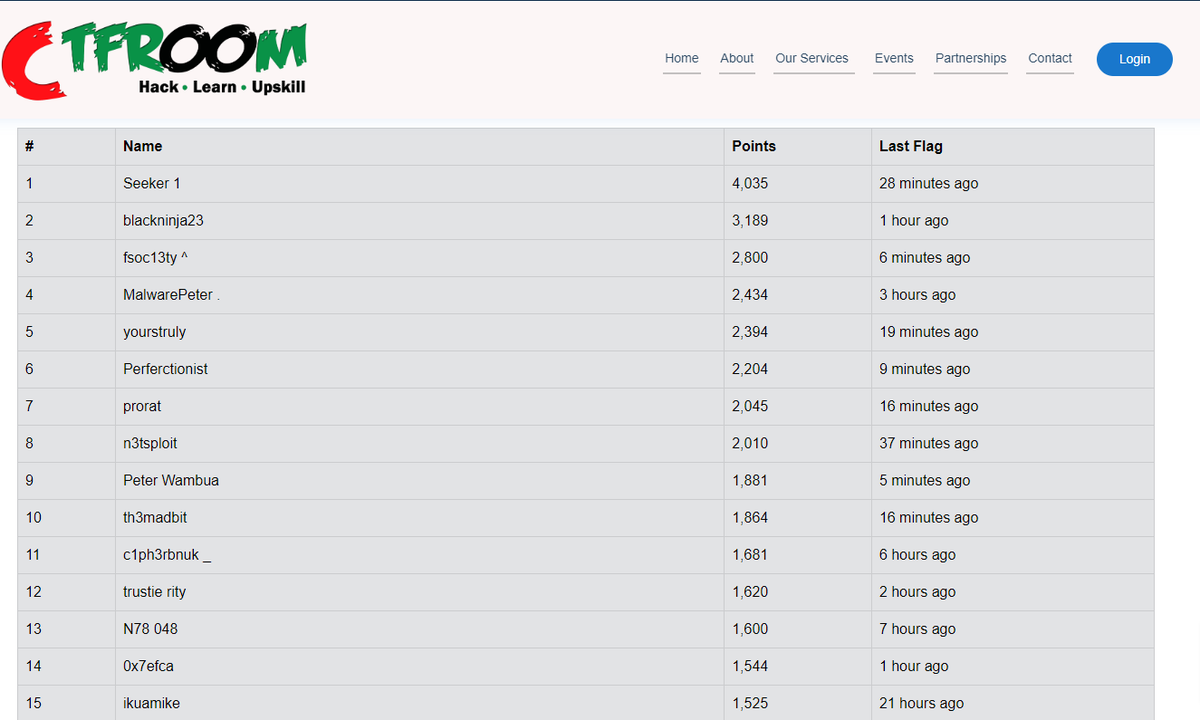Click the Points column header
The image size is (1200, 720).
point(797,147)
